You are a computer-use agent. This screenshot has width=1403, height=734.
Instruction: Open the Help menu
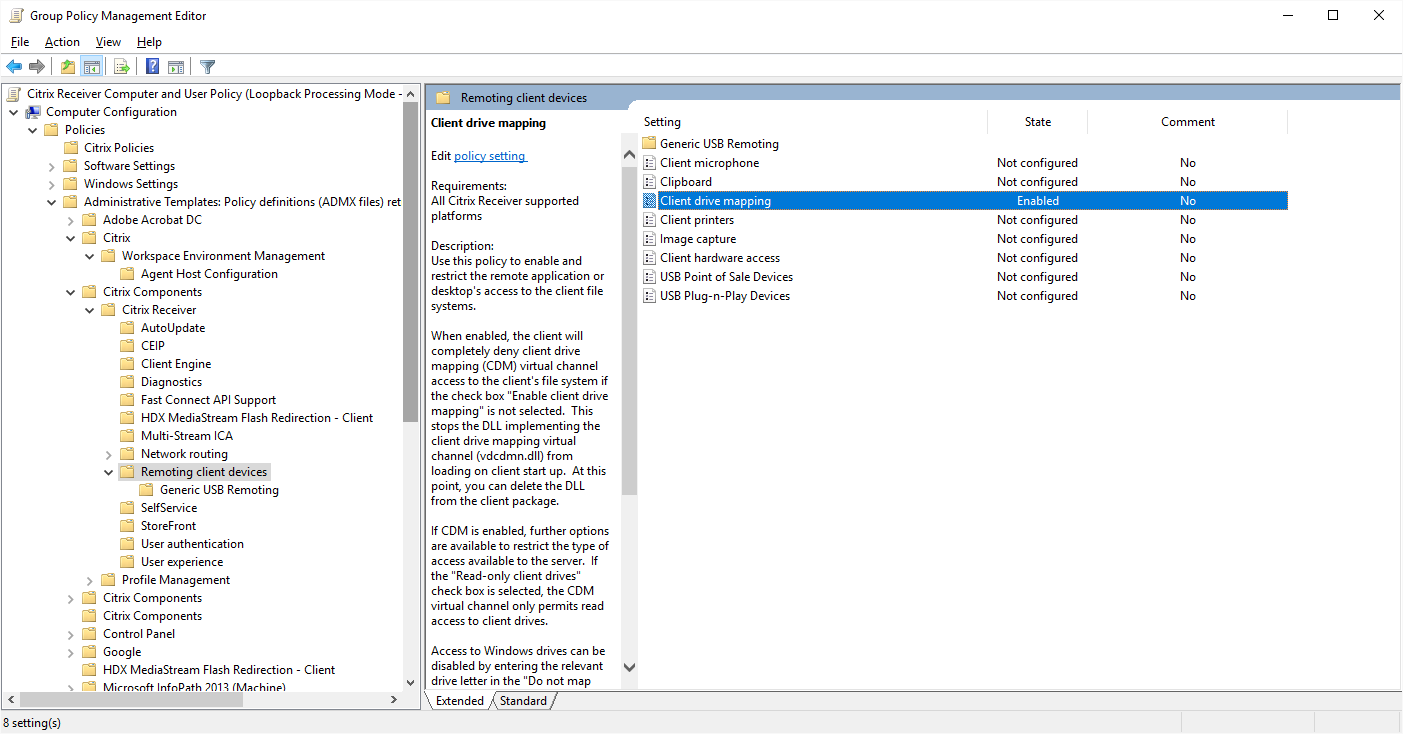point(149,42)
